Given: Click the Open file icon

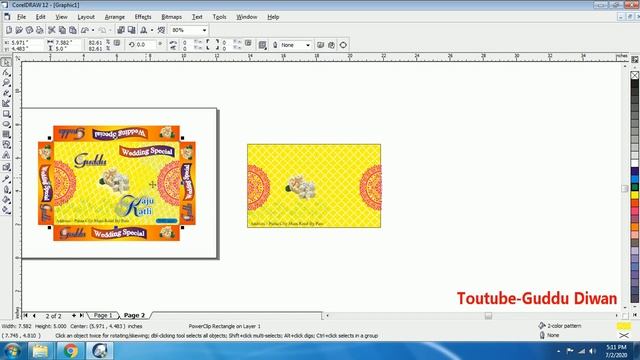Looking at the screenshot, I should tap(19, 30).
